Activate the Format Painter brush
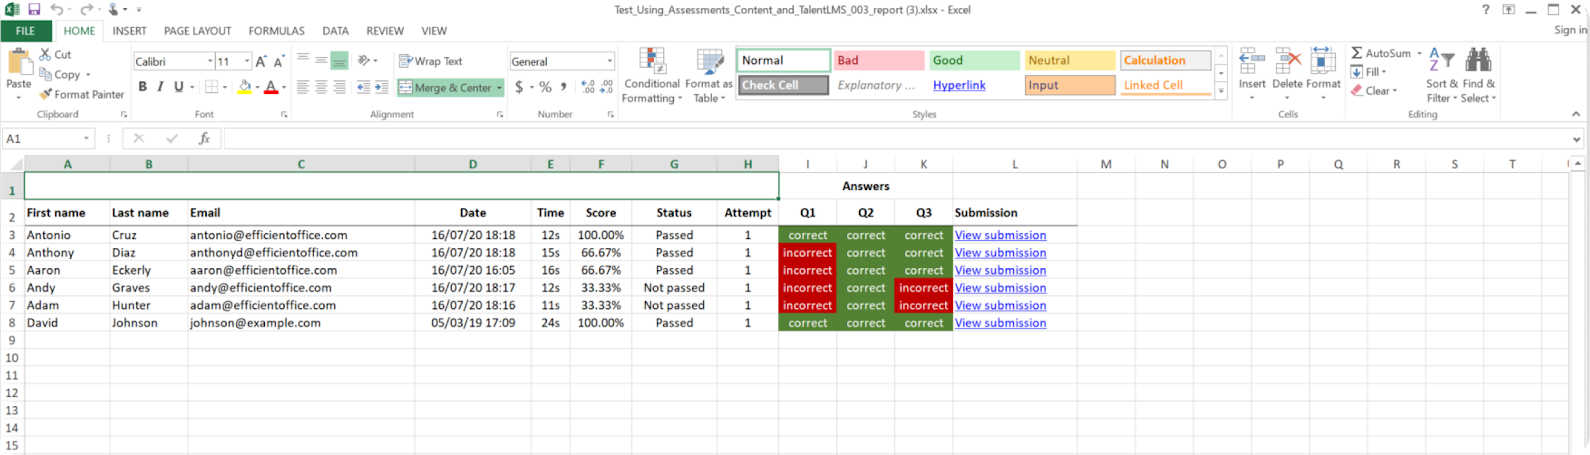 [46, 94]
